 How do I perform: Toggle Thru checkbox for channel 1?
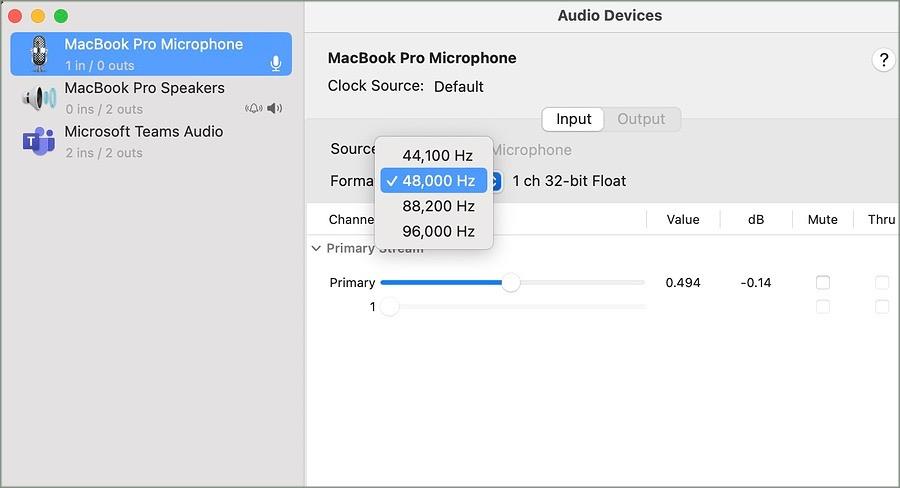pos(882,307)
